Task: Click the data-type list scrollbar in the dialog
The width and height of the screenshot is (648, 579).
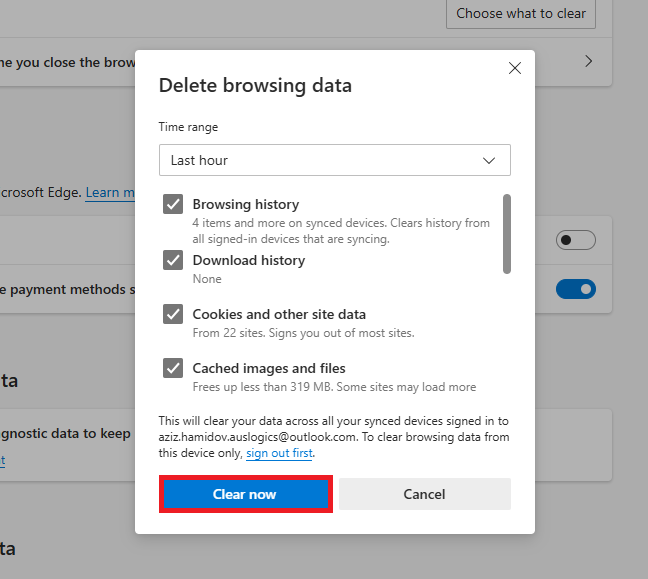Action: [507, 233]
